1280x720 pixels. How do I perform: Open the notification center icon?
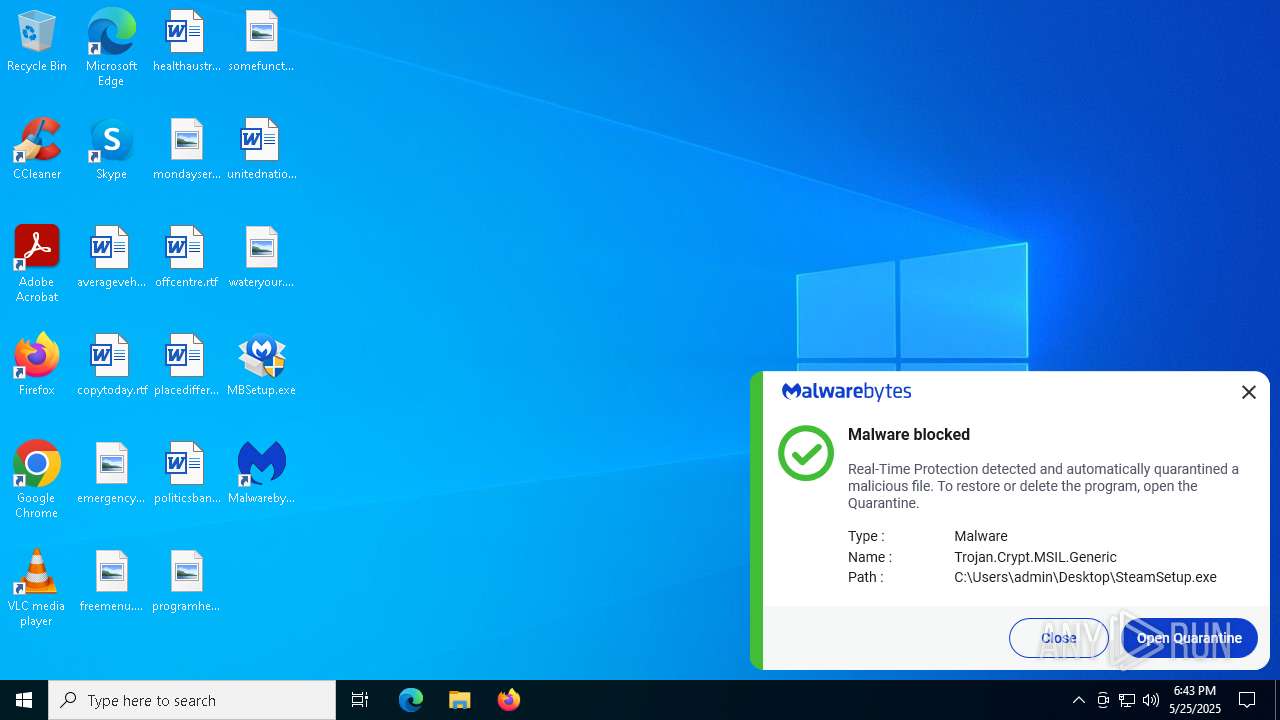click(x=1248, y=700)
